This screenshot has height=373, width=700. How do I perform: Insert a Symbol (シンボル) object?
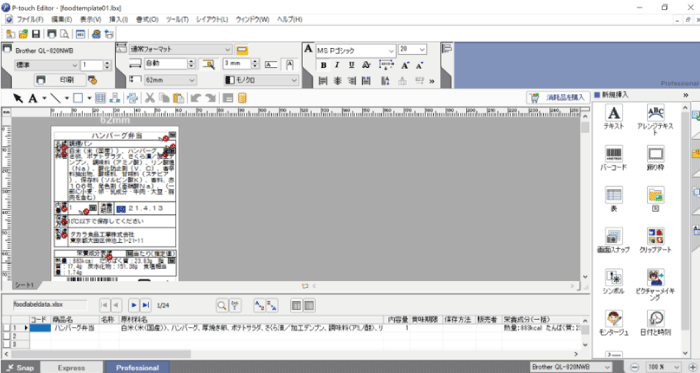point(613,282)
